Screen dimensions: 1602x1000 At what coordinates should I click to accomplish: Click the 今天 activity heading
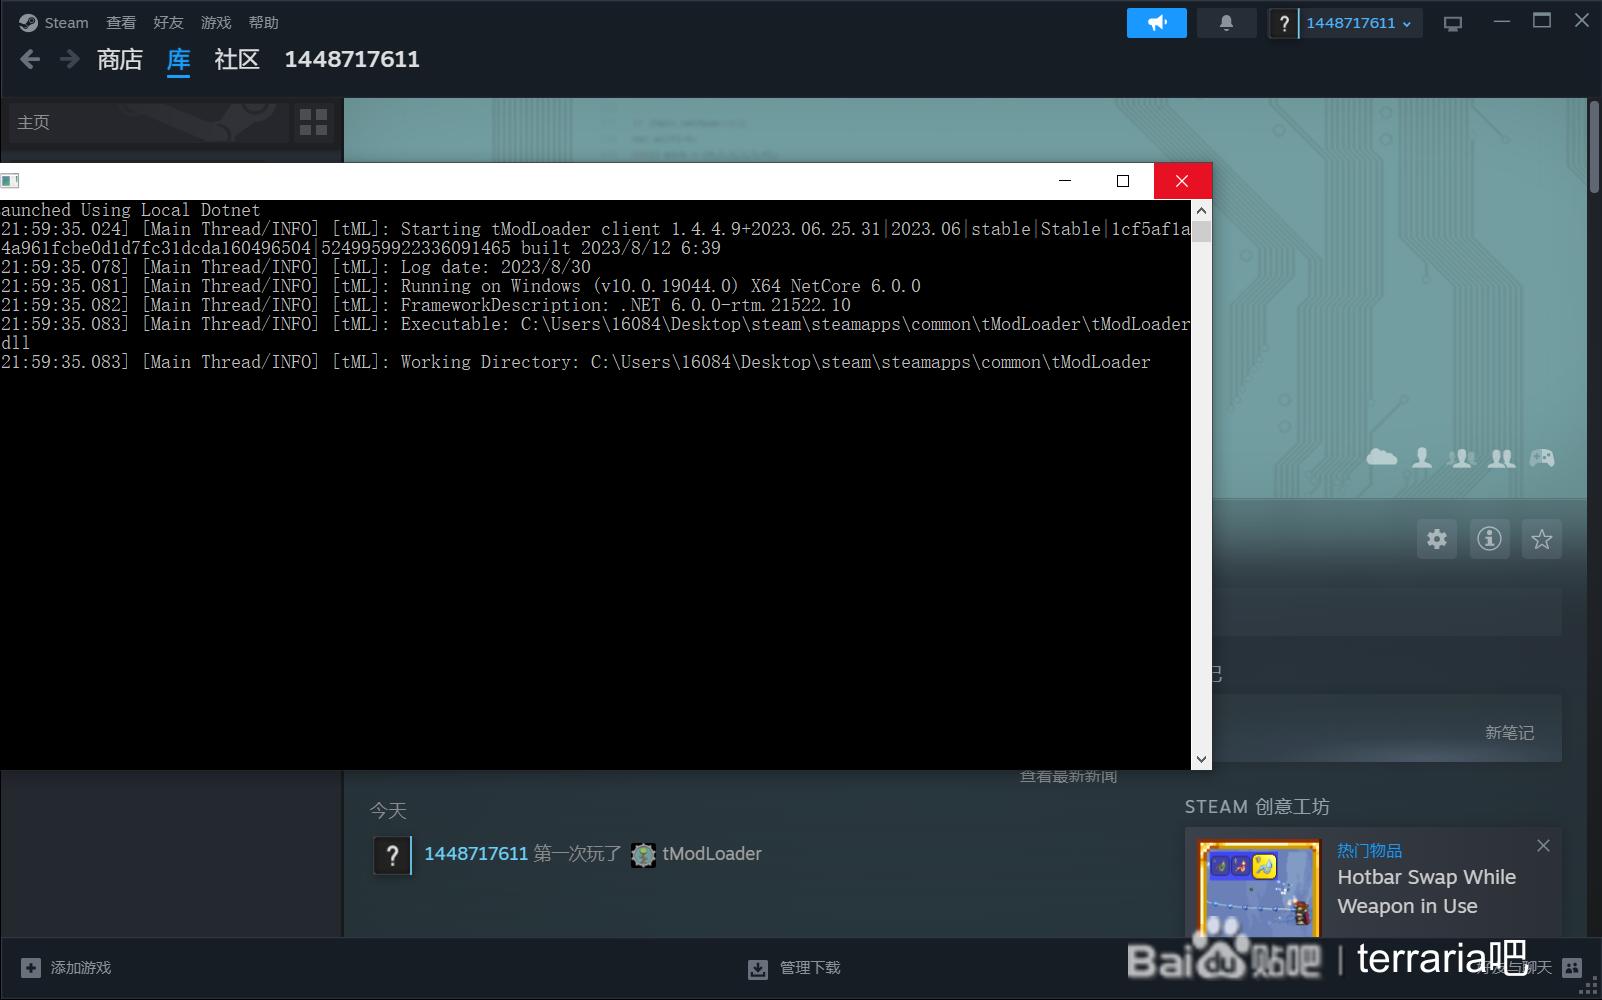tap(388, 811)
